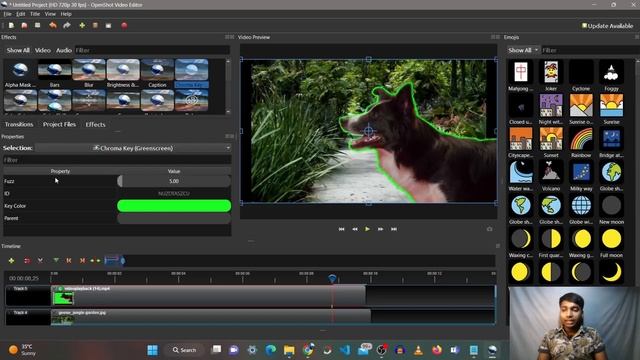This screenshot has height=360, width=640.
Task: Click the Properties panel Filter field
Action: (x=117, y=160)
